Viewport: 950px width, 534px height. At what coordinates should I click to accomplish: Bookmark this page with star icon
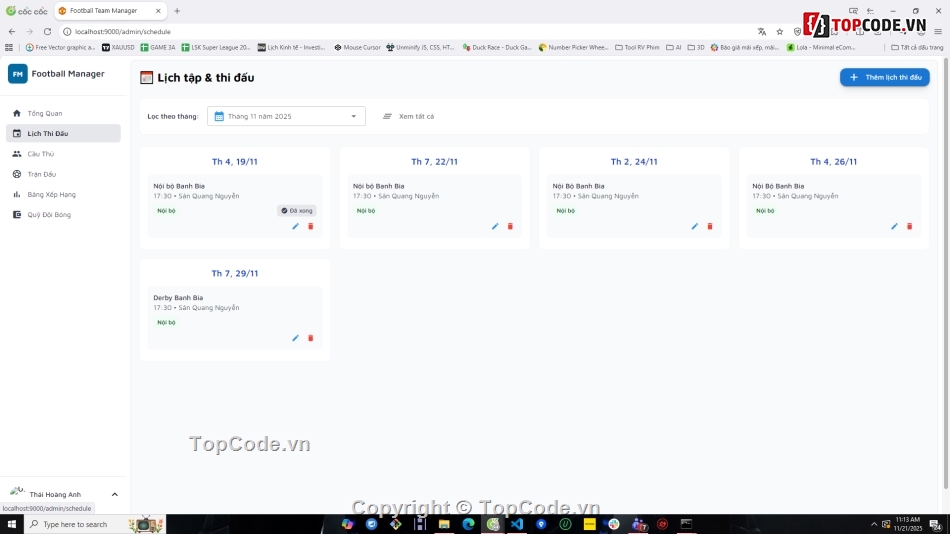coord(780,32)
